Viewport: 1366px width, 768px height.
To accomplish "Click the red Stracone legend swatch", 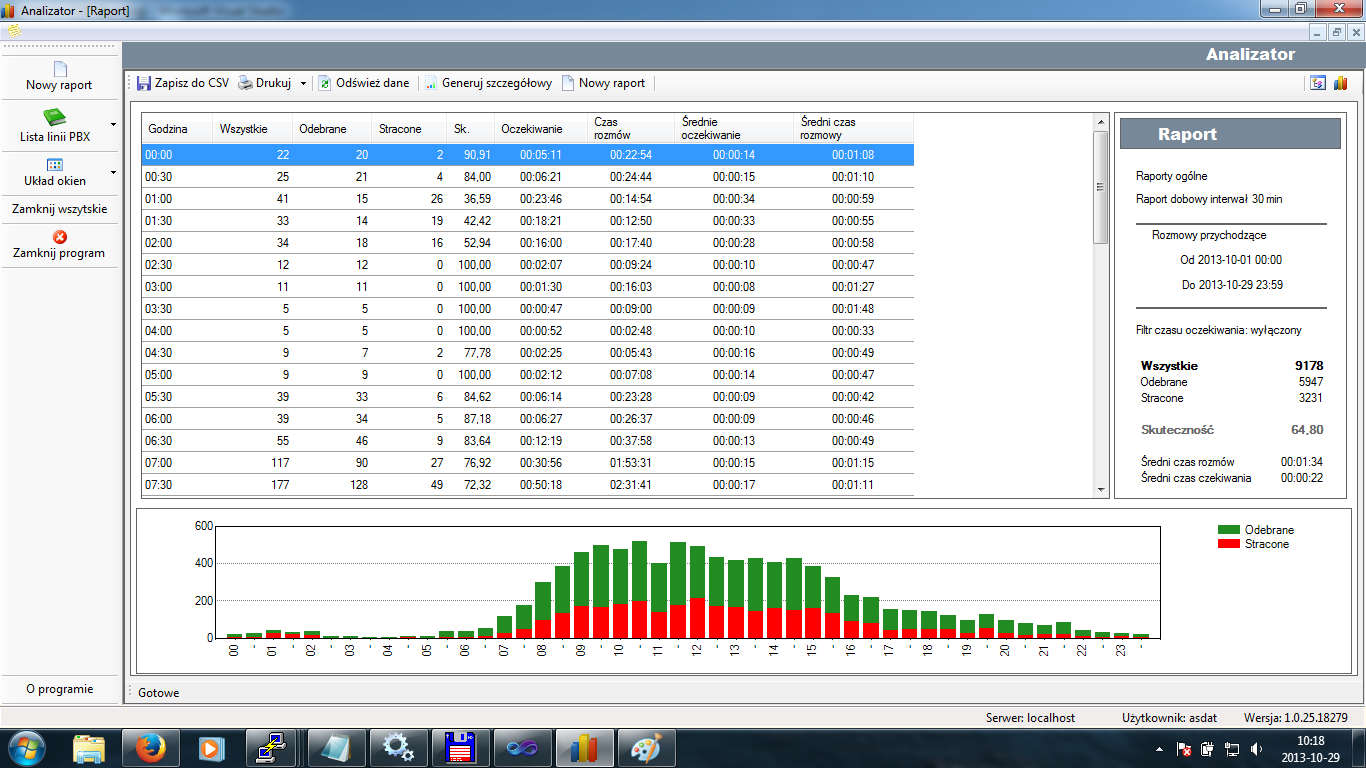I will click(1229, 544).
